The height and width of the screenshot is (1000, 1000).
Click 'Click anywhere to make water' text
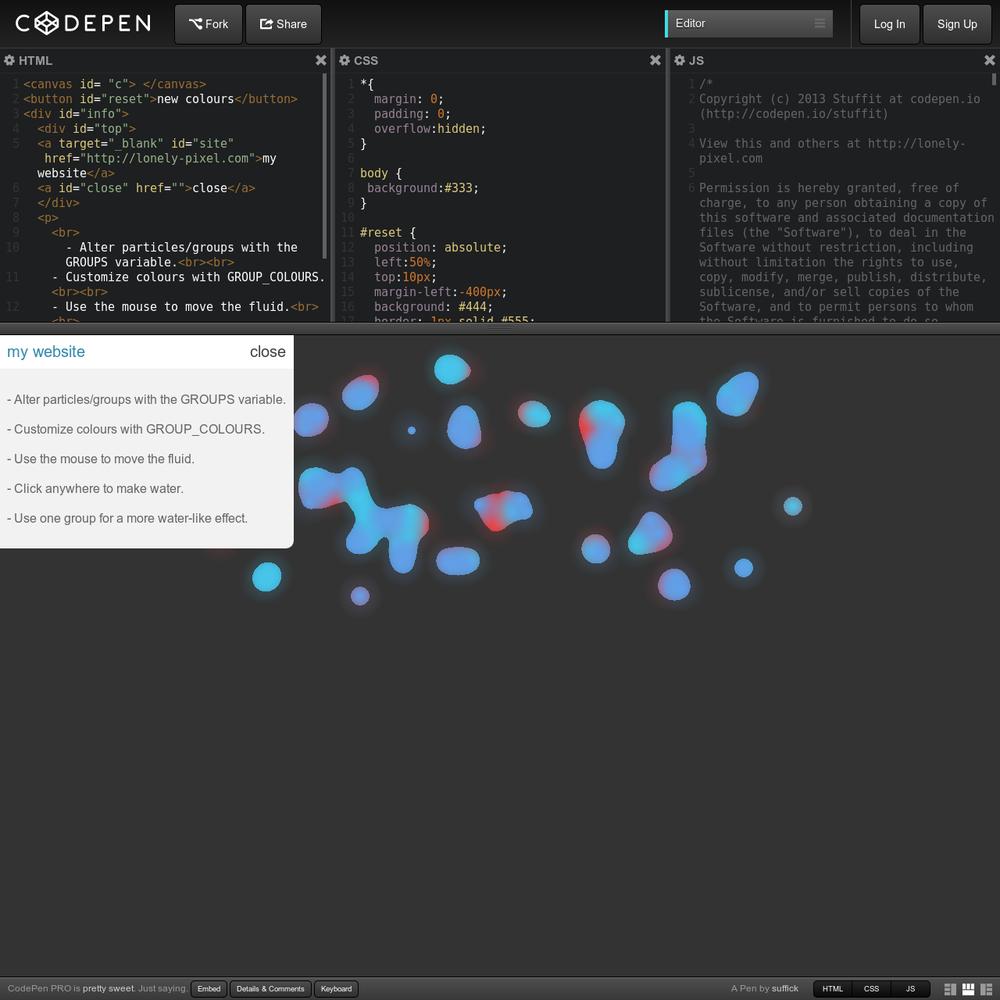pyautogui.click(x=95, y=489)
